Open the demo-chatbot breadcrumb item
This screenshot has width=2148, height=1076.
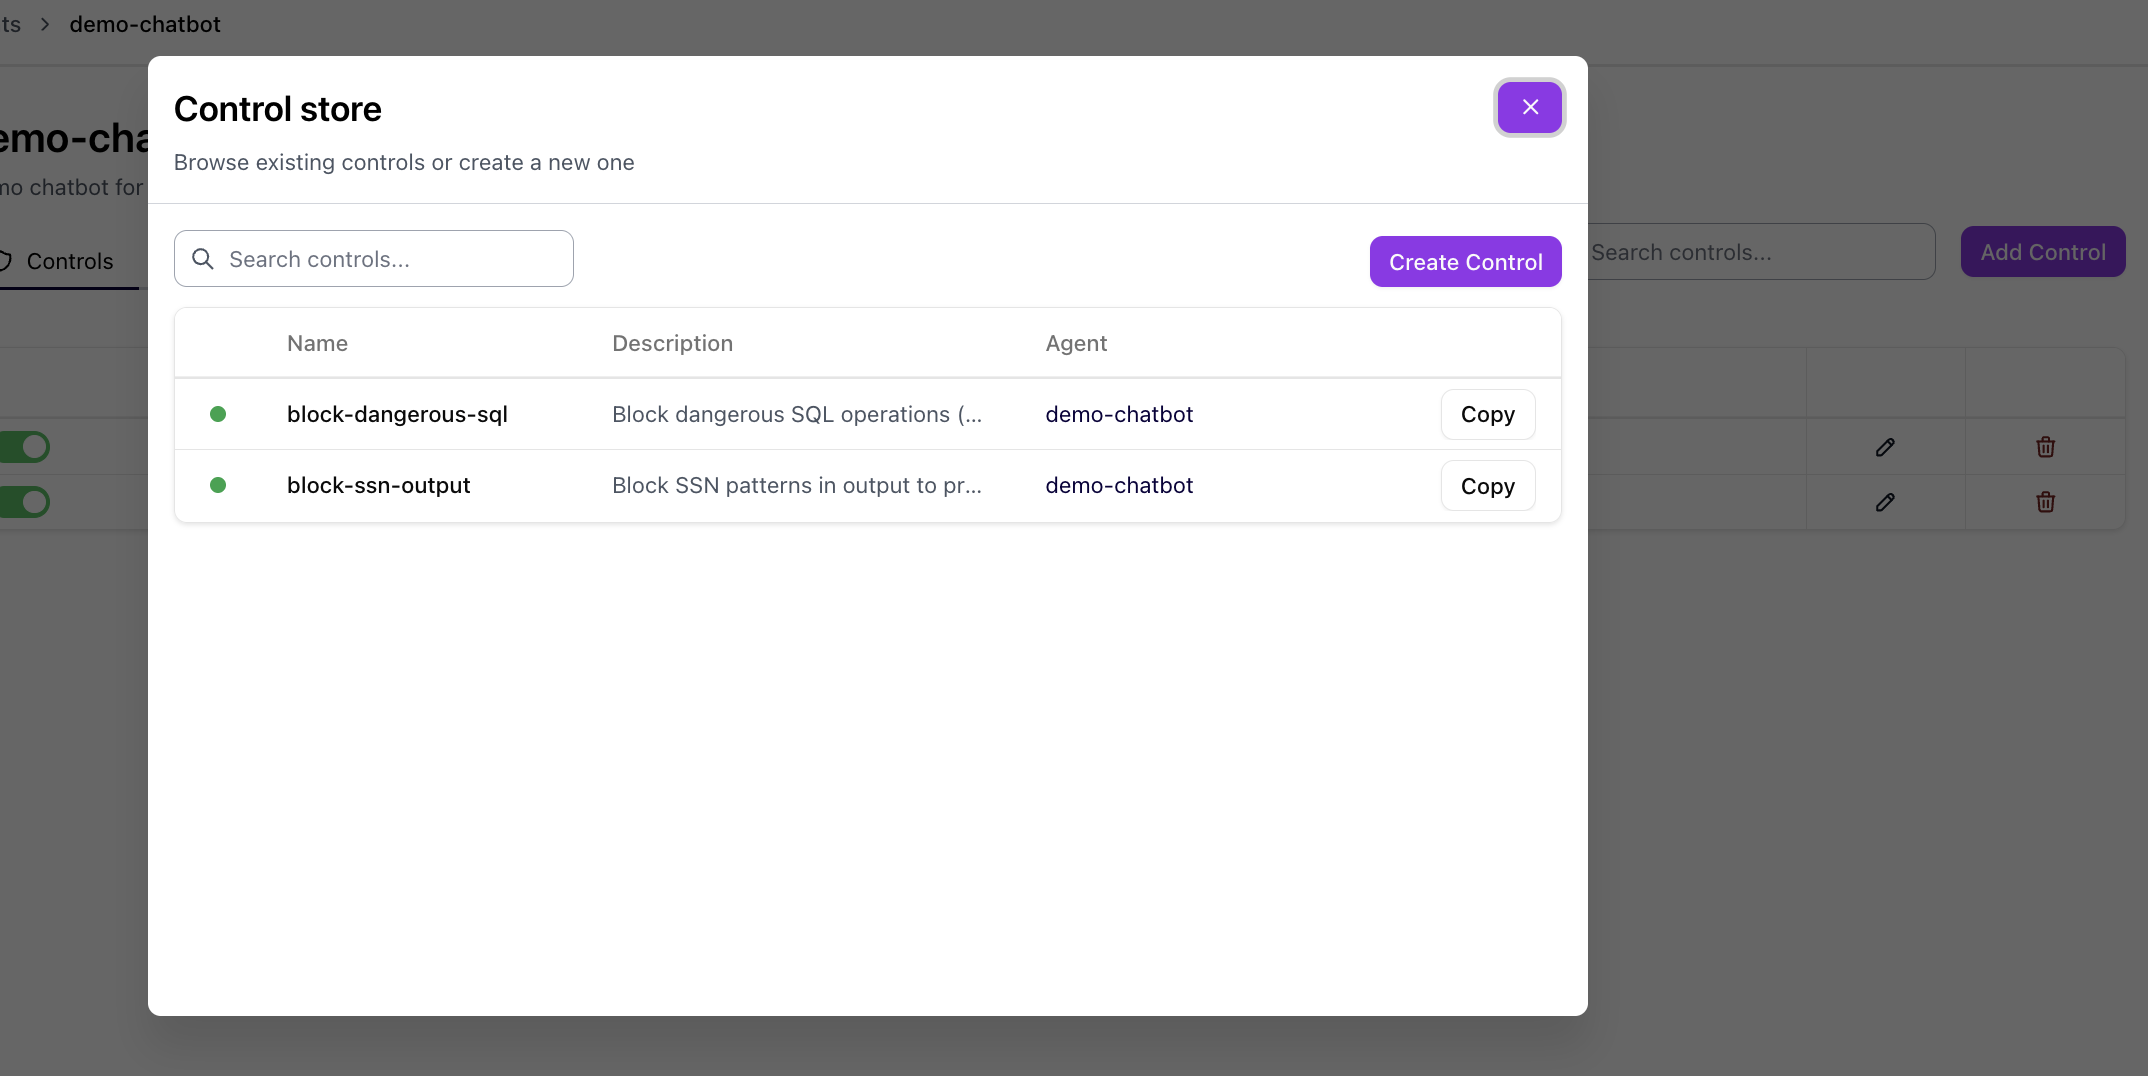[x=145, y=24]
